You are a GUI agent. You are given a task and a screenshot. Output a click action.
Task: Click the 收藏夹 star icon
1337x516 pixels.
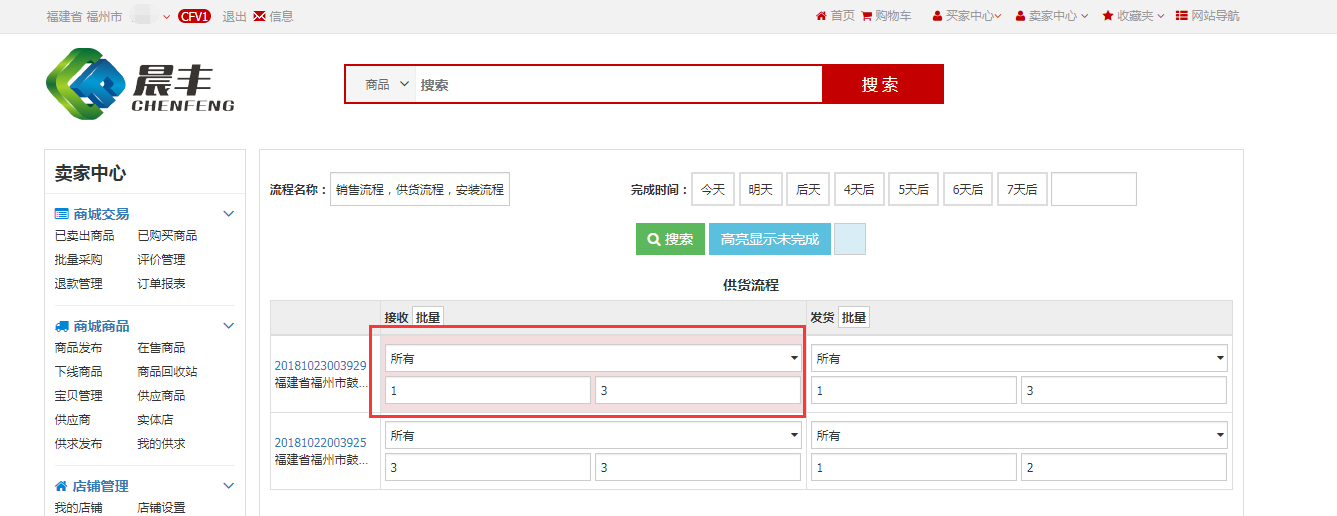[x=1108, y=16]
